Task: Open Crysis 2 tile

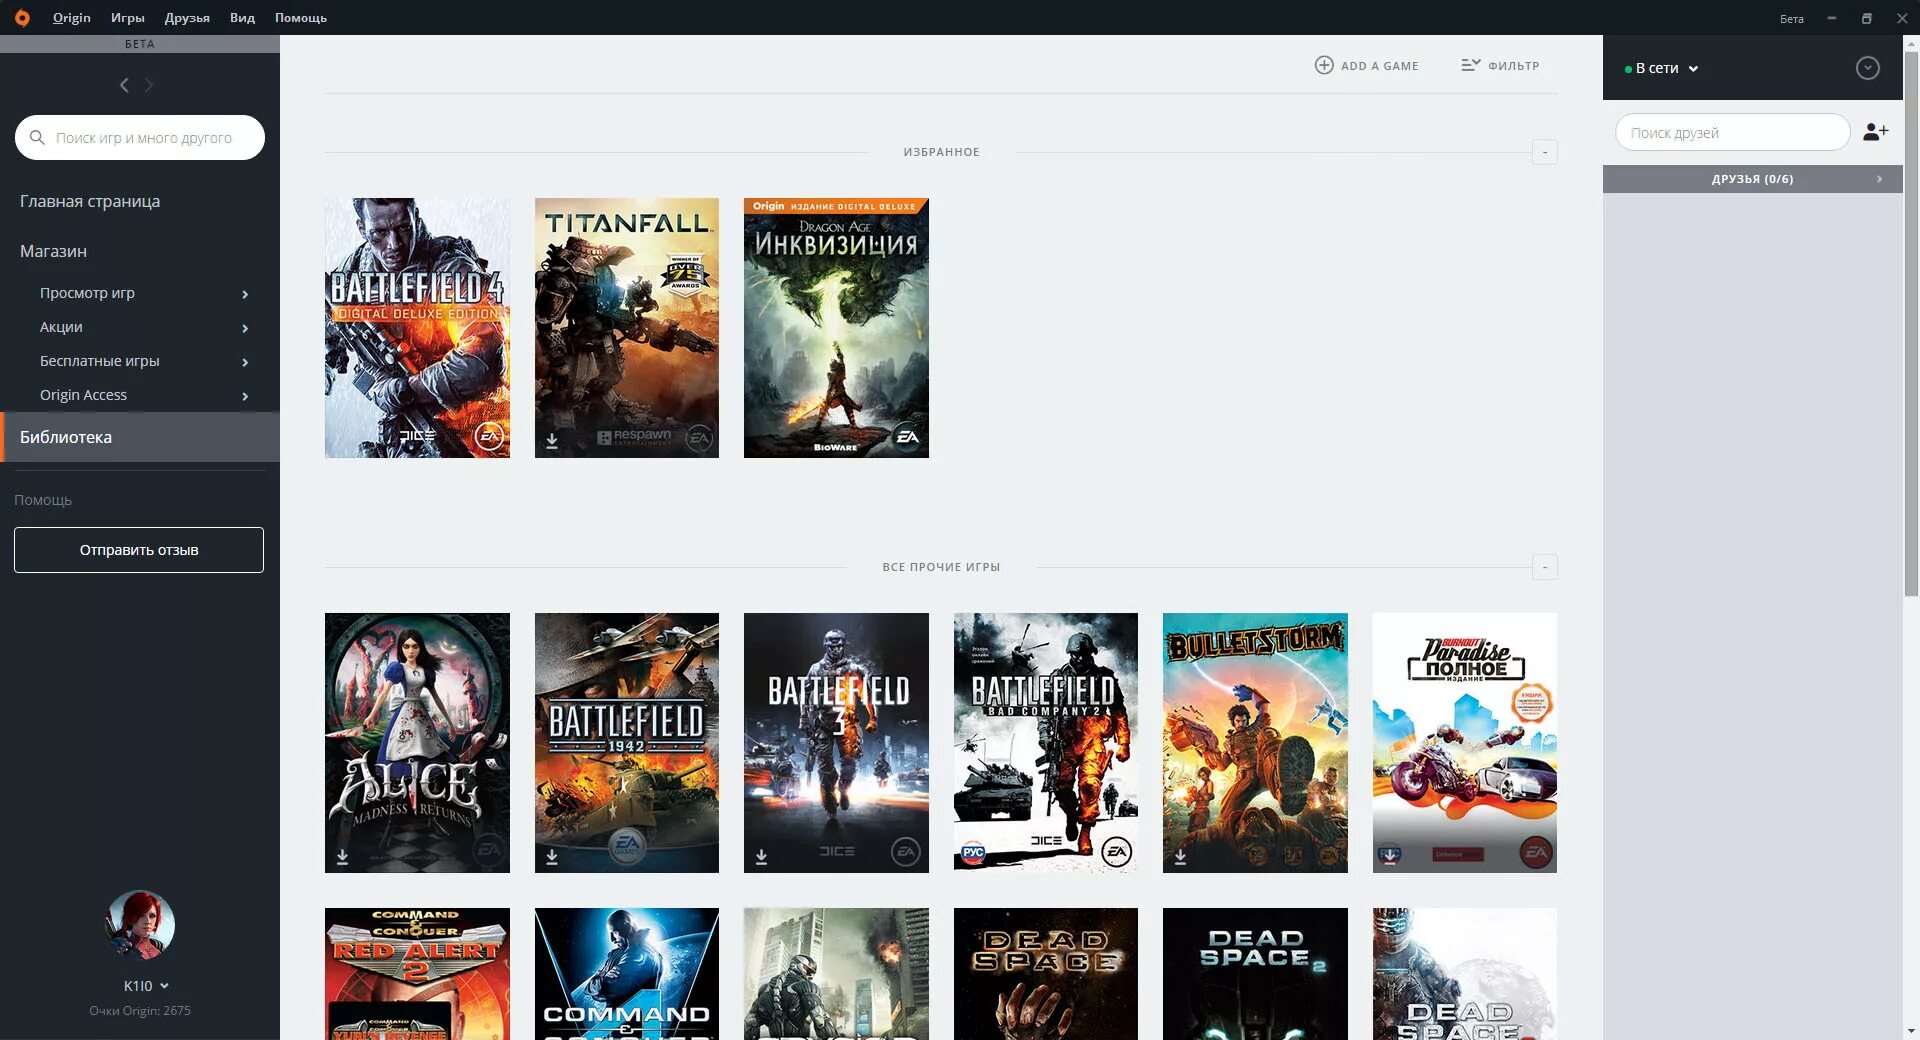Action: tap(836, 974)
